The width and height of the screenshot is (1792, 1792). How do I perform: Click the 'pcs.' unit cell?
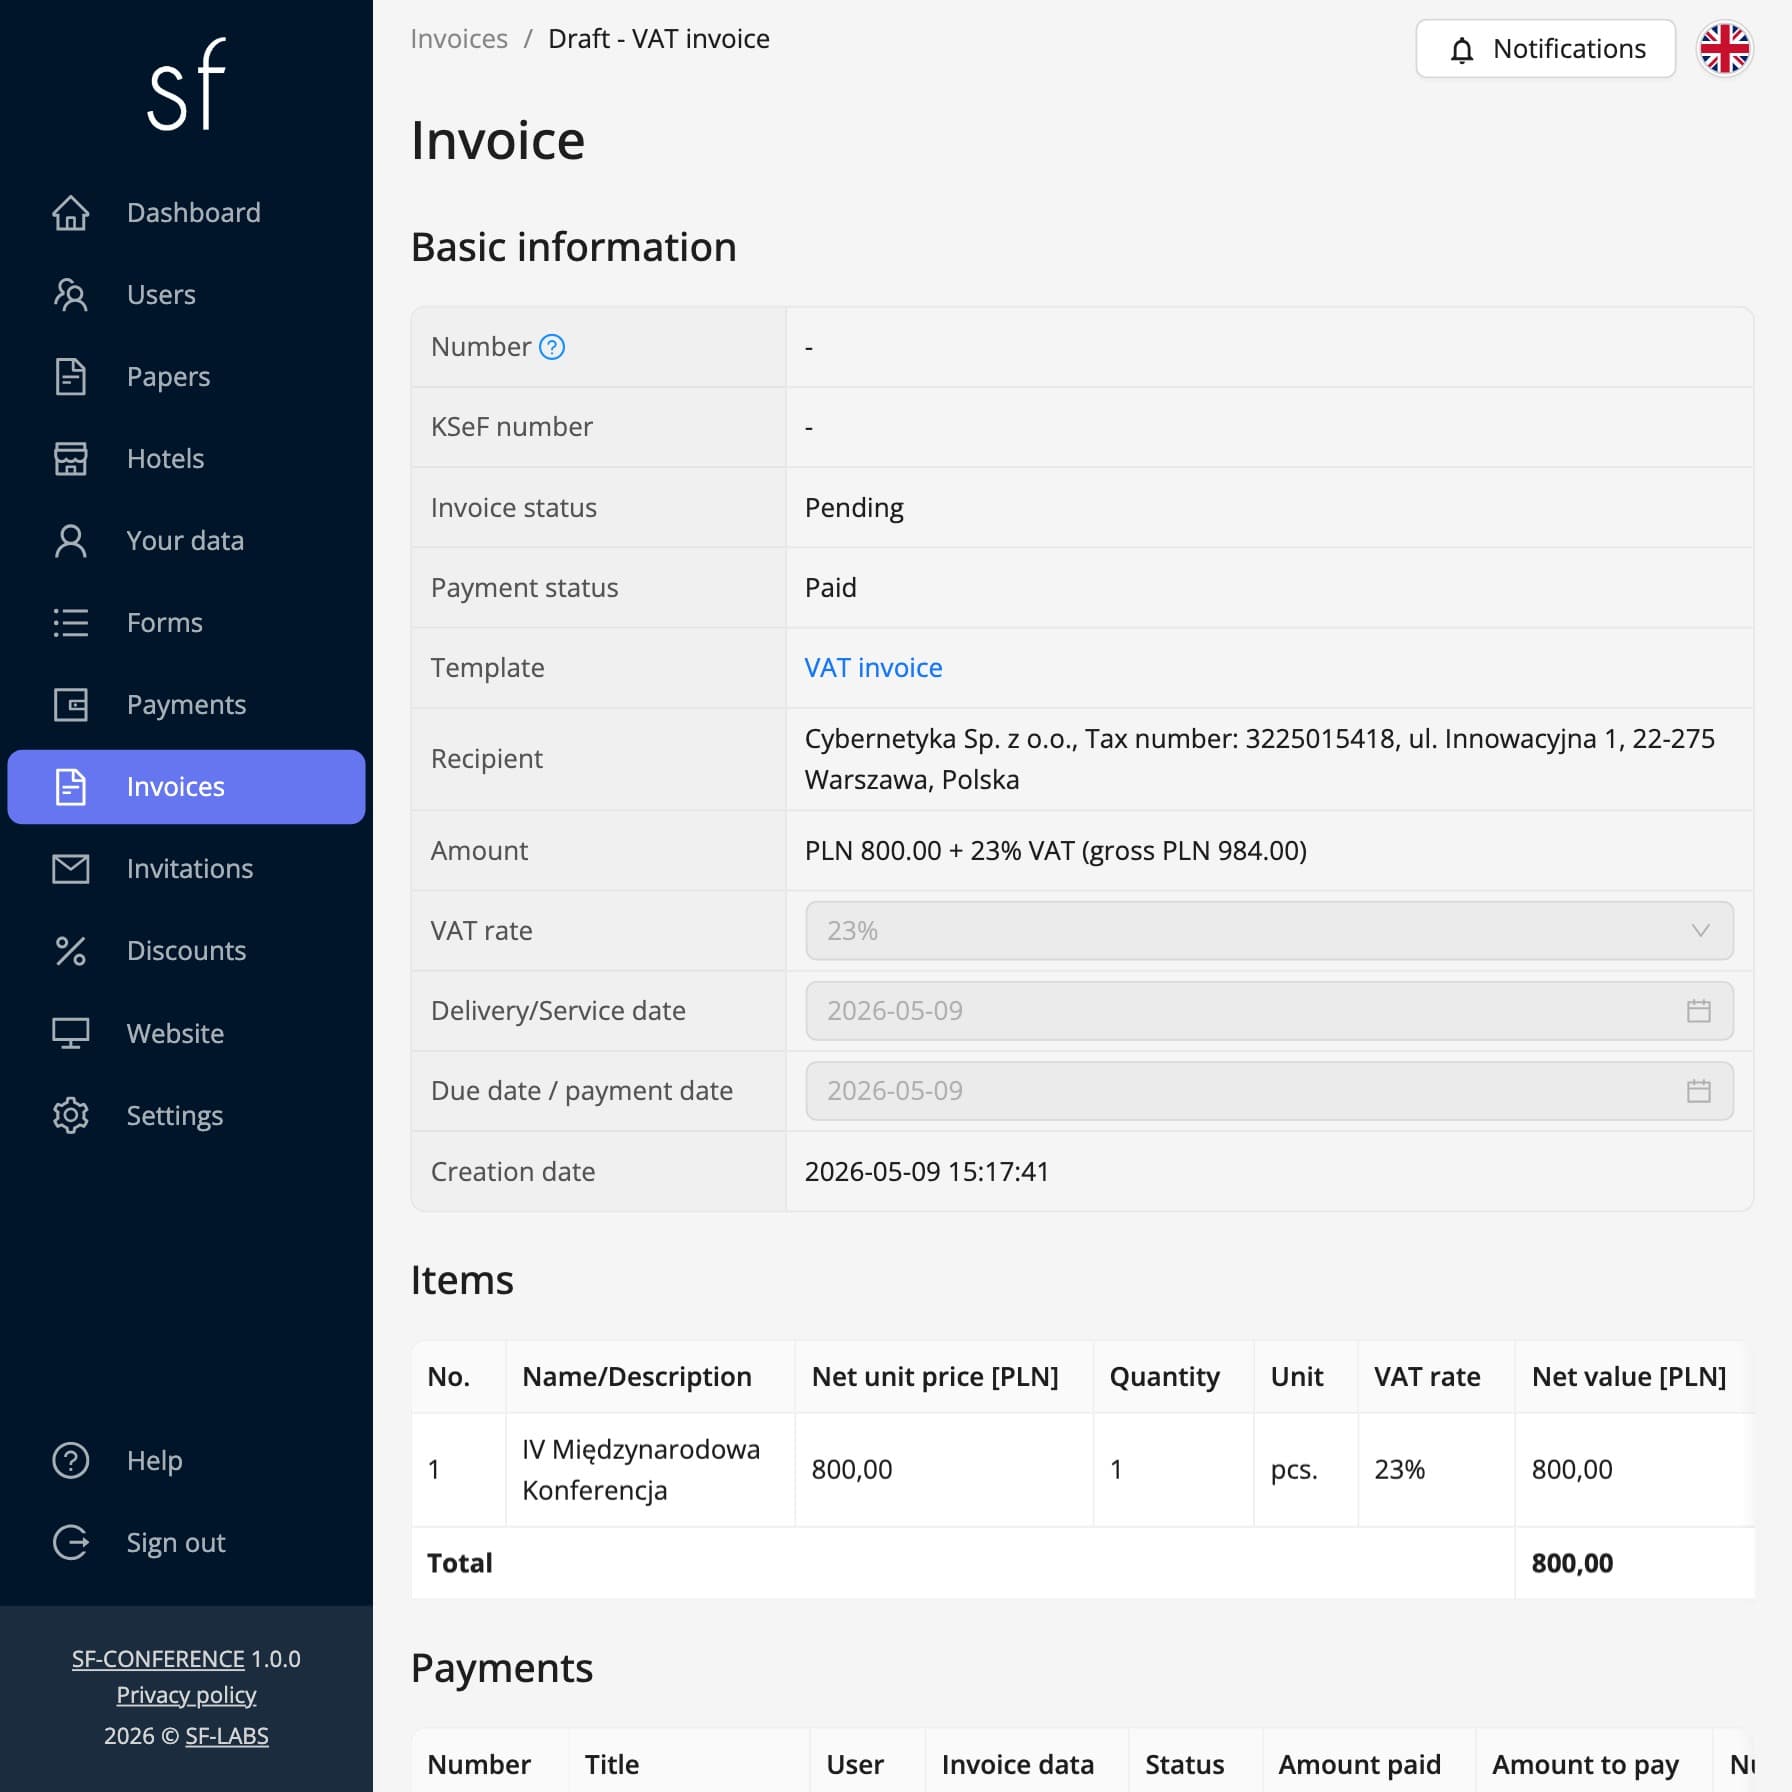pos(1306,1470)
